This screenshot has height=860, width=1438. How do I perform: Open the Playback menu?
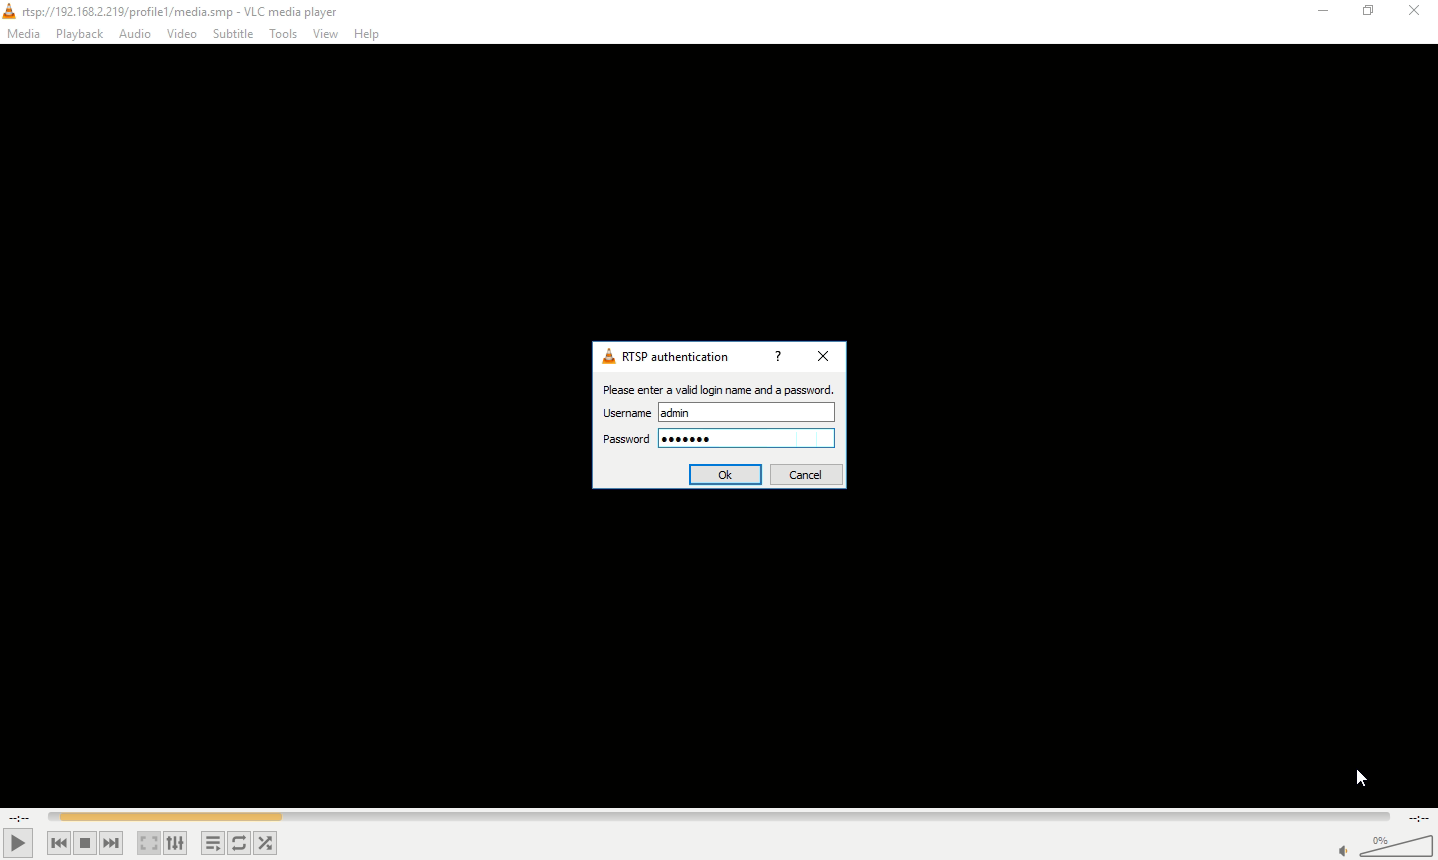tap(80, 34)
